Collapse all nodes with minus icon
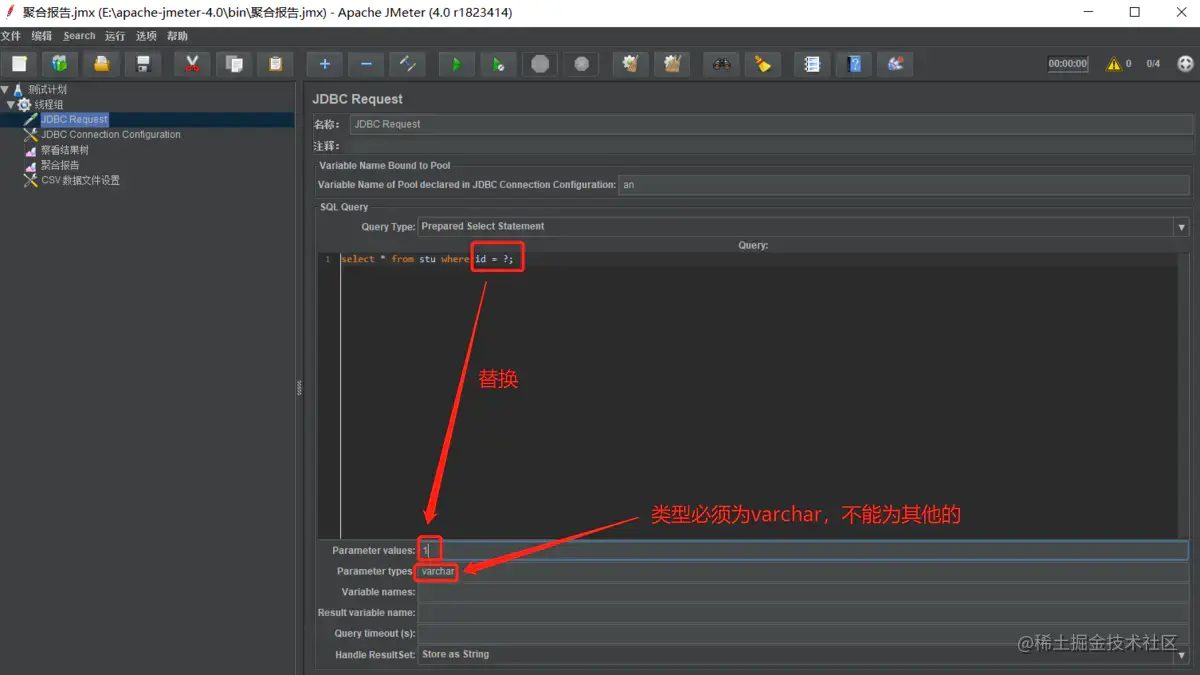The height and width of the screenshot is (675, 1200). (366, 64)
